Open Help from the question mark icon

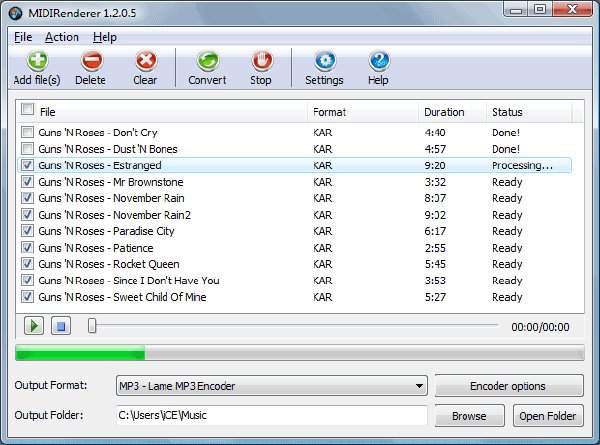coord(379,61)
